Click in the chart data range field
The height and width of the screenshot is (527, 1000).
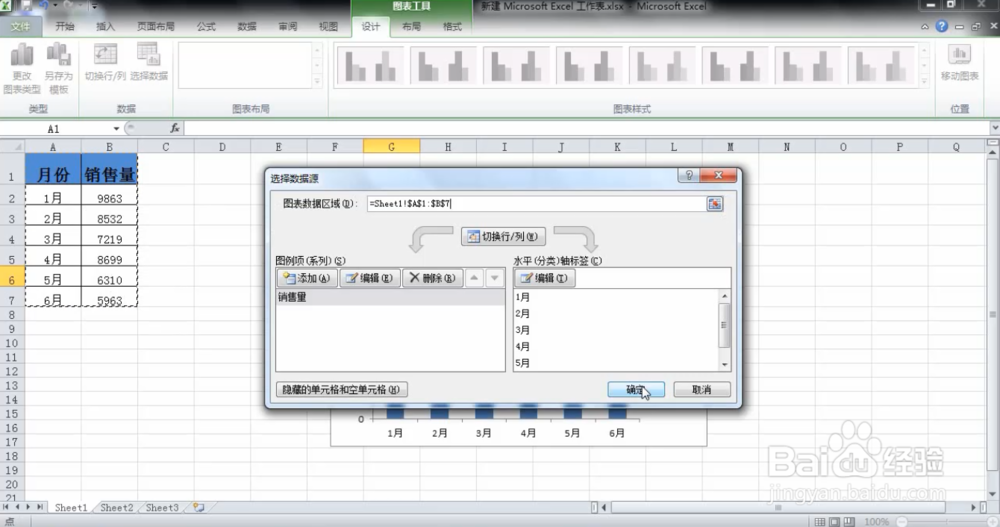(536, 204)
